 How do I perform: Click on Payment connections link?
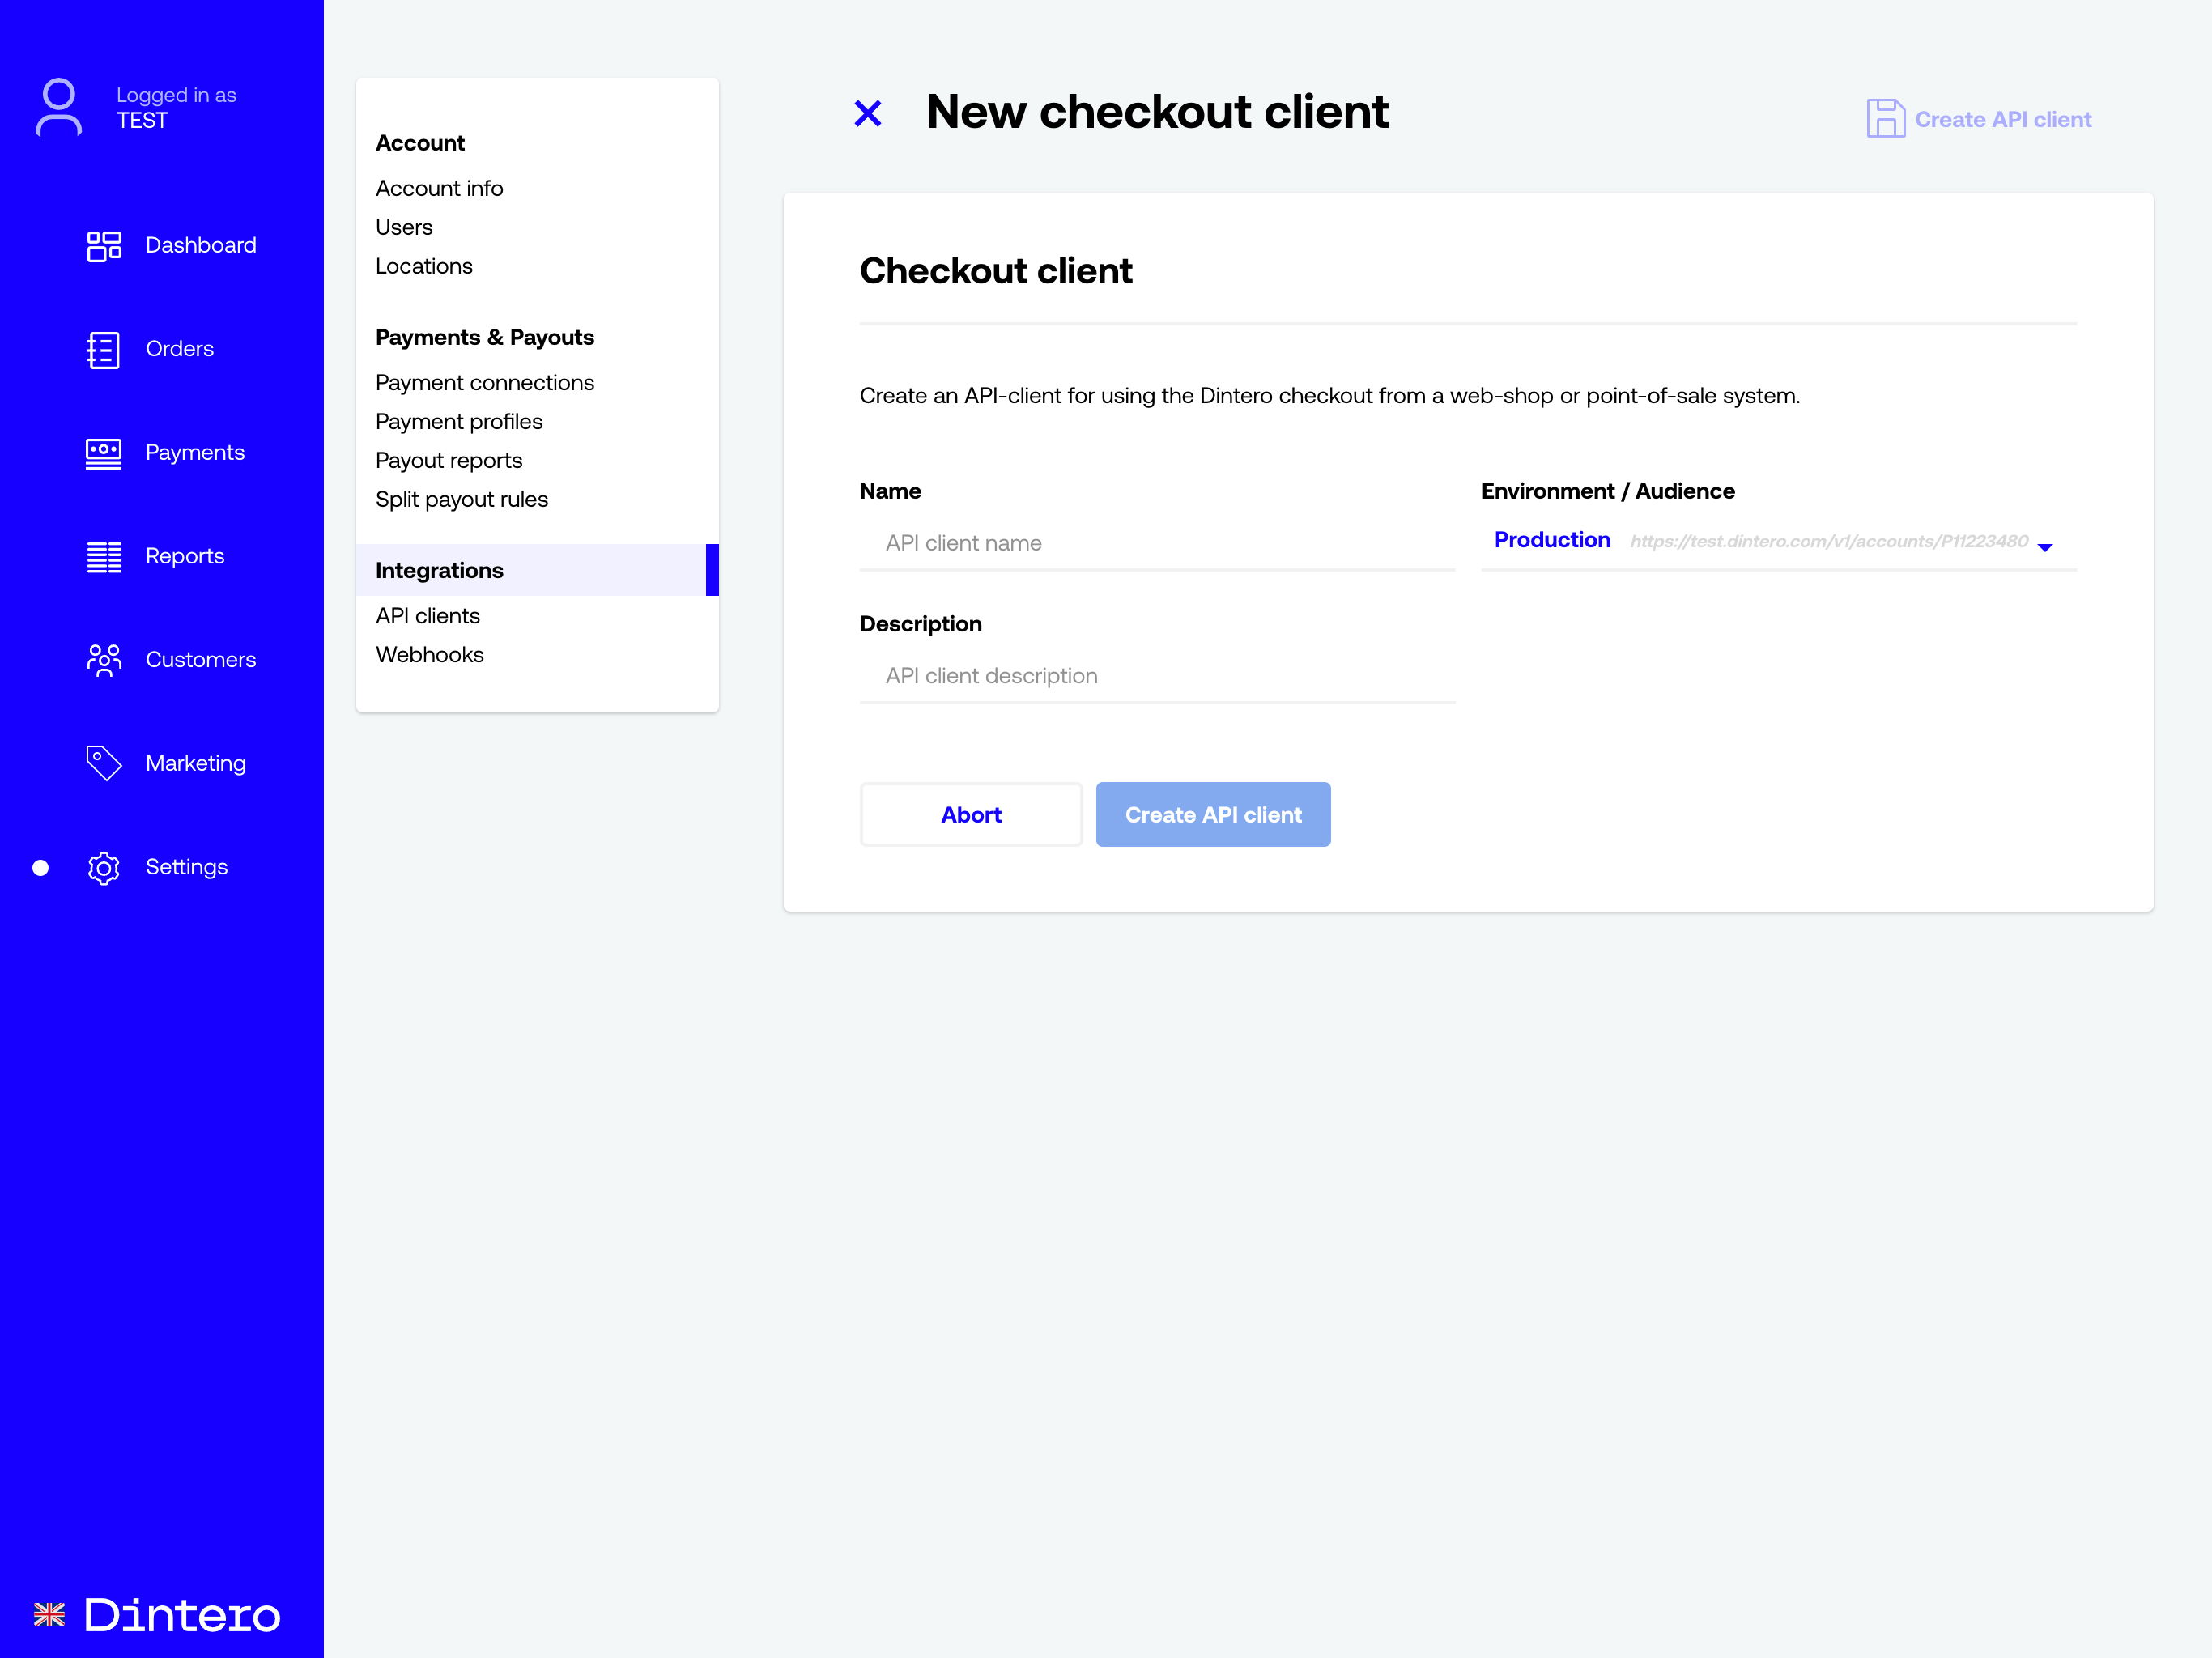click(x=484, y=381)
